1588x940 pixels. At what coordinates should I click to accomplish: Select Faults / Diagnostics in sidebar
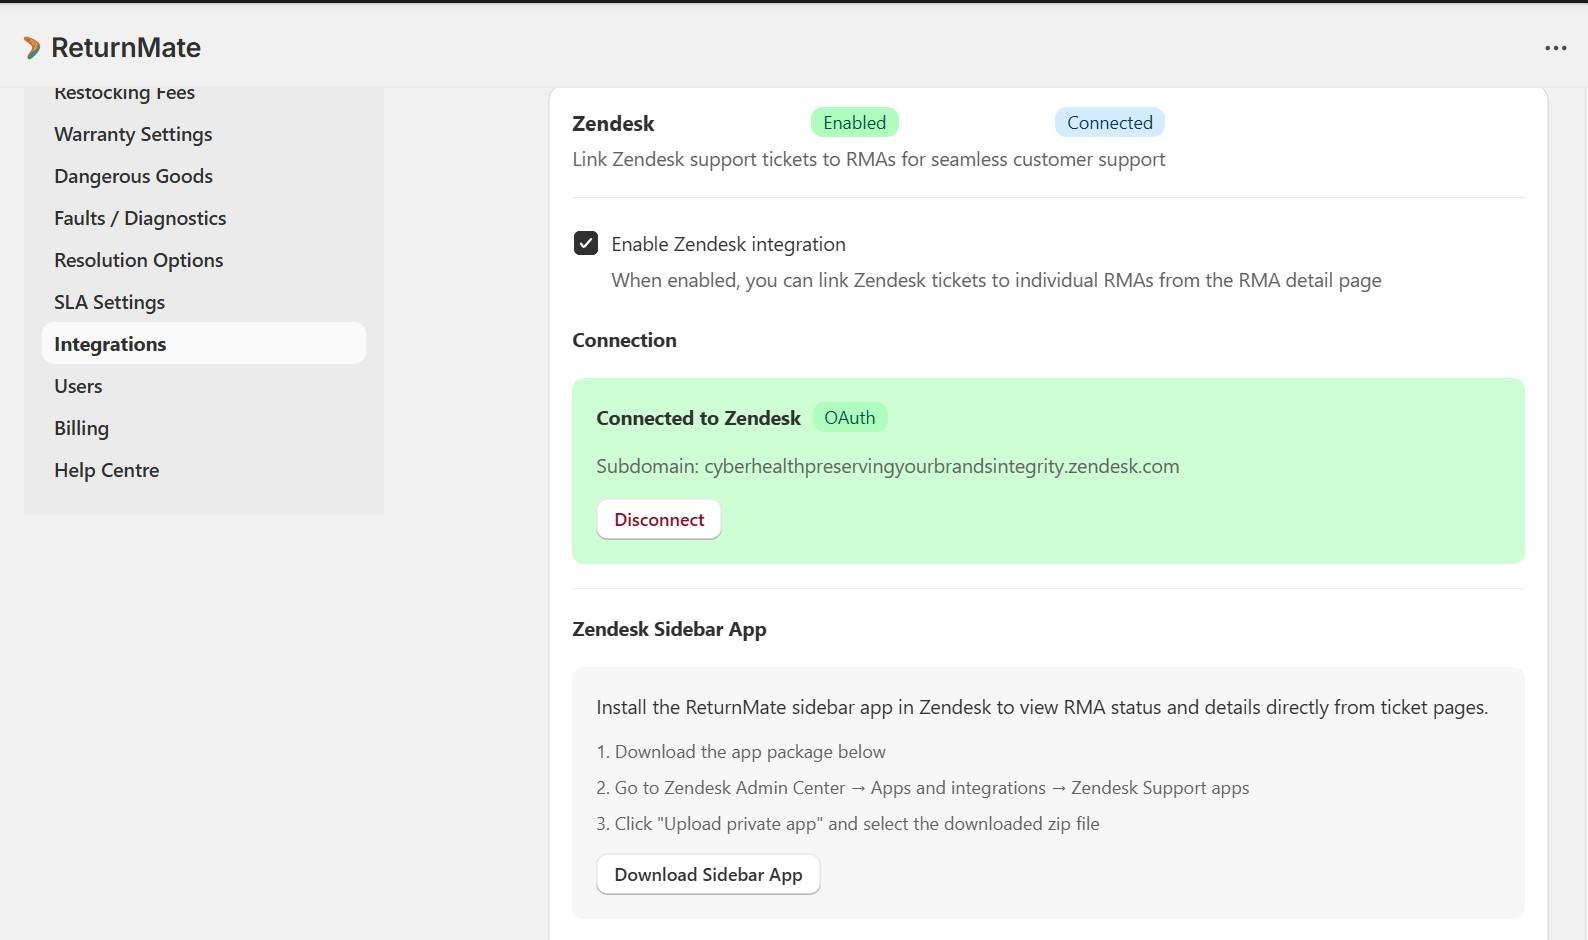point(140,218)
